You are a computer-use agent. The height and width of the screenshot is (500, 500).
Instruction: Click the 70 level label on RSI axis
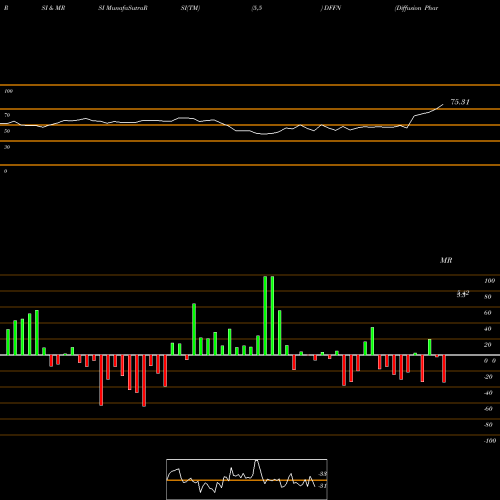pos(7,115)
